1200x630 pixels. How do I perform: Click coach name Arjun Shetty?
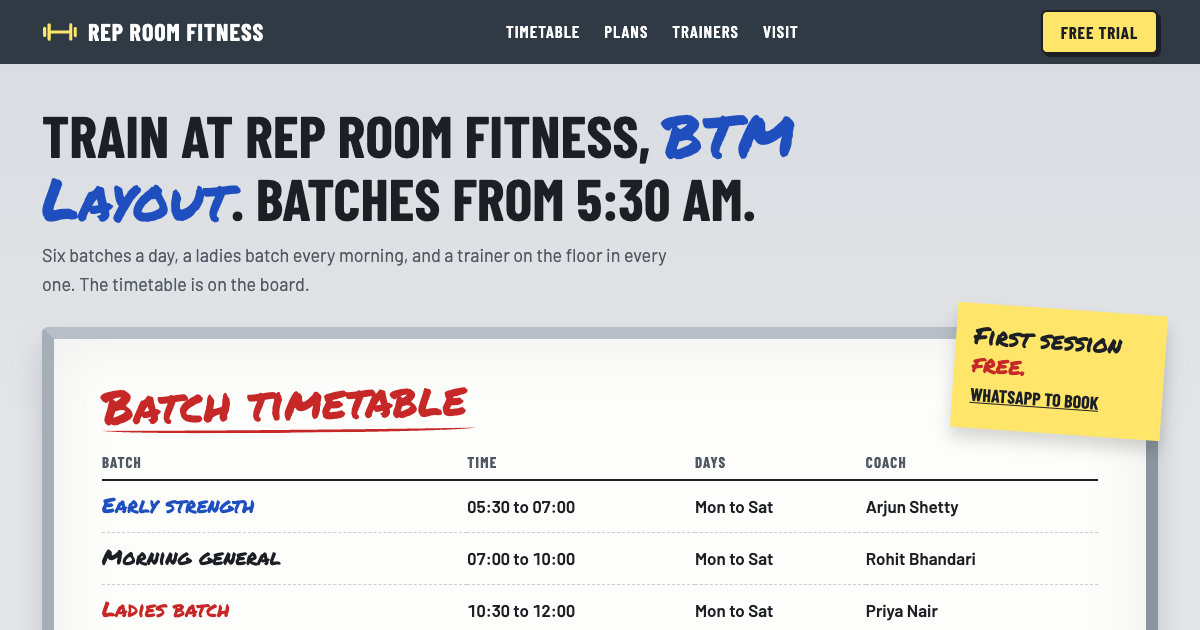pos(912,507)
